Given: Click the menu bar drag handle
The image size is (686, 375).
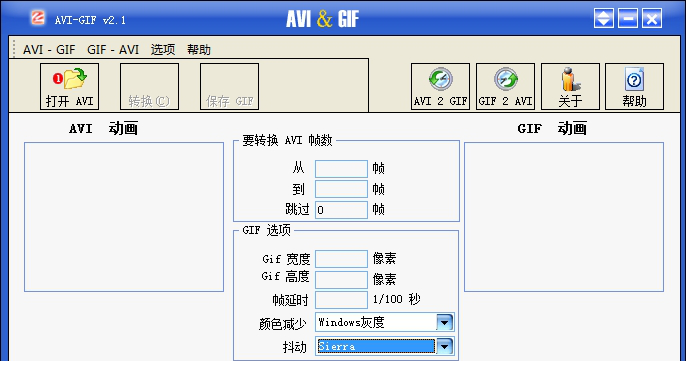Looking at the screenshot, I should click(x=14, y=49).
